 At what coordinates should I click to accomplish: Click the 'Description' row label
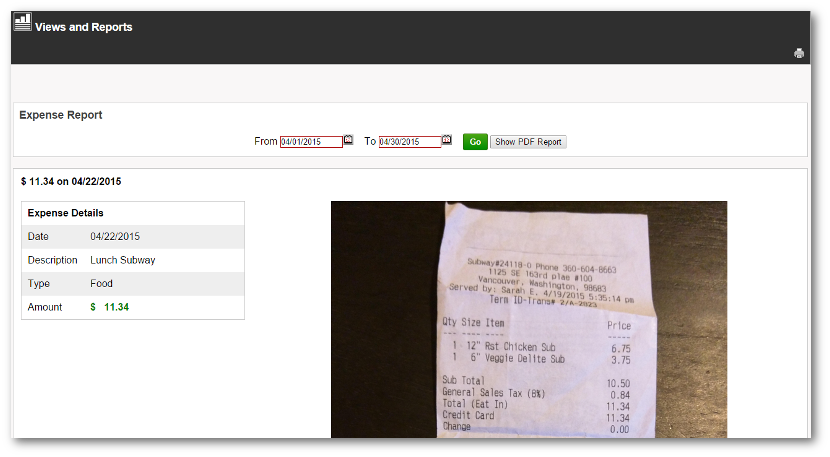pos(52,260)
